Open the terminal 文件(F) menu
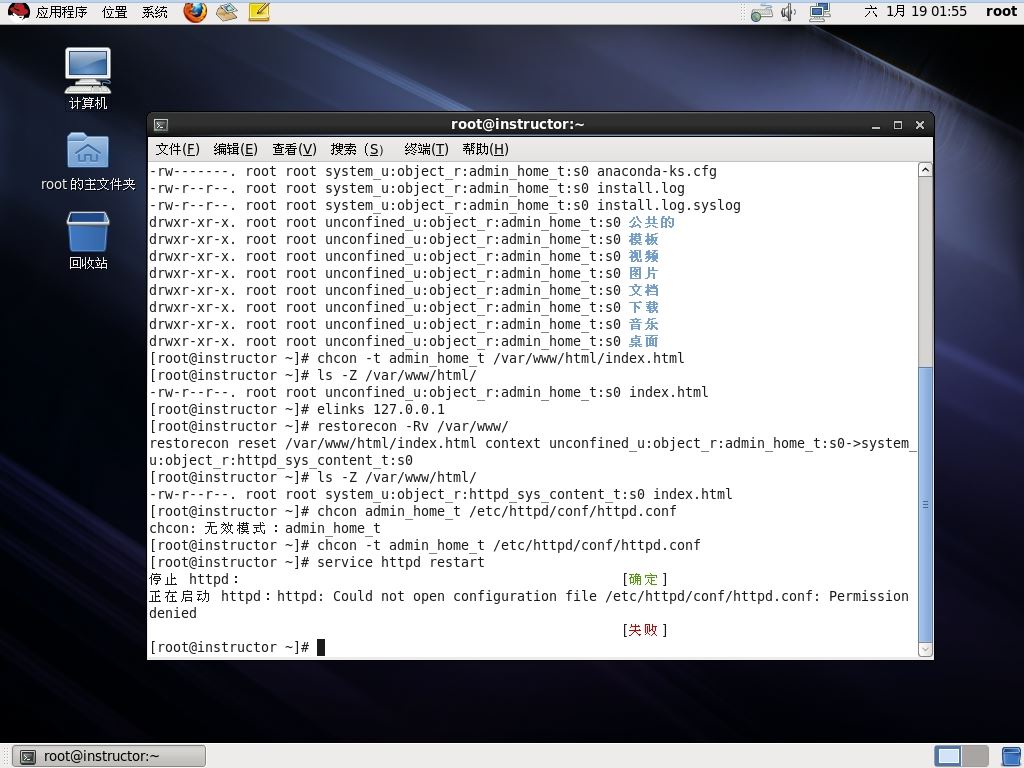 178,149
